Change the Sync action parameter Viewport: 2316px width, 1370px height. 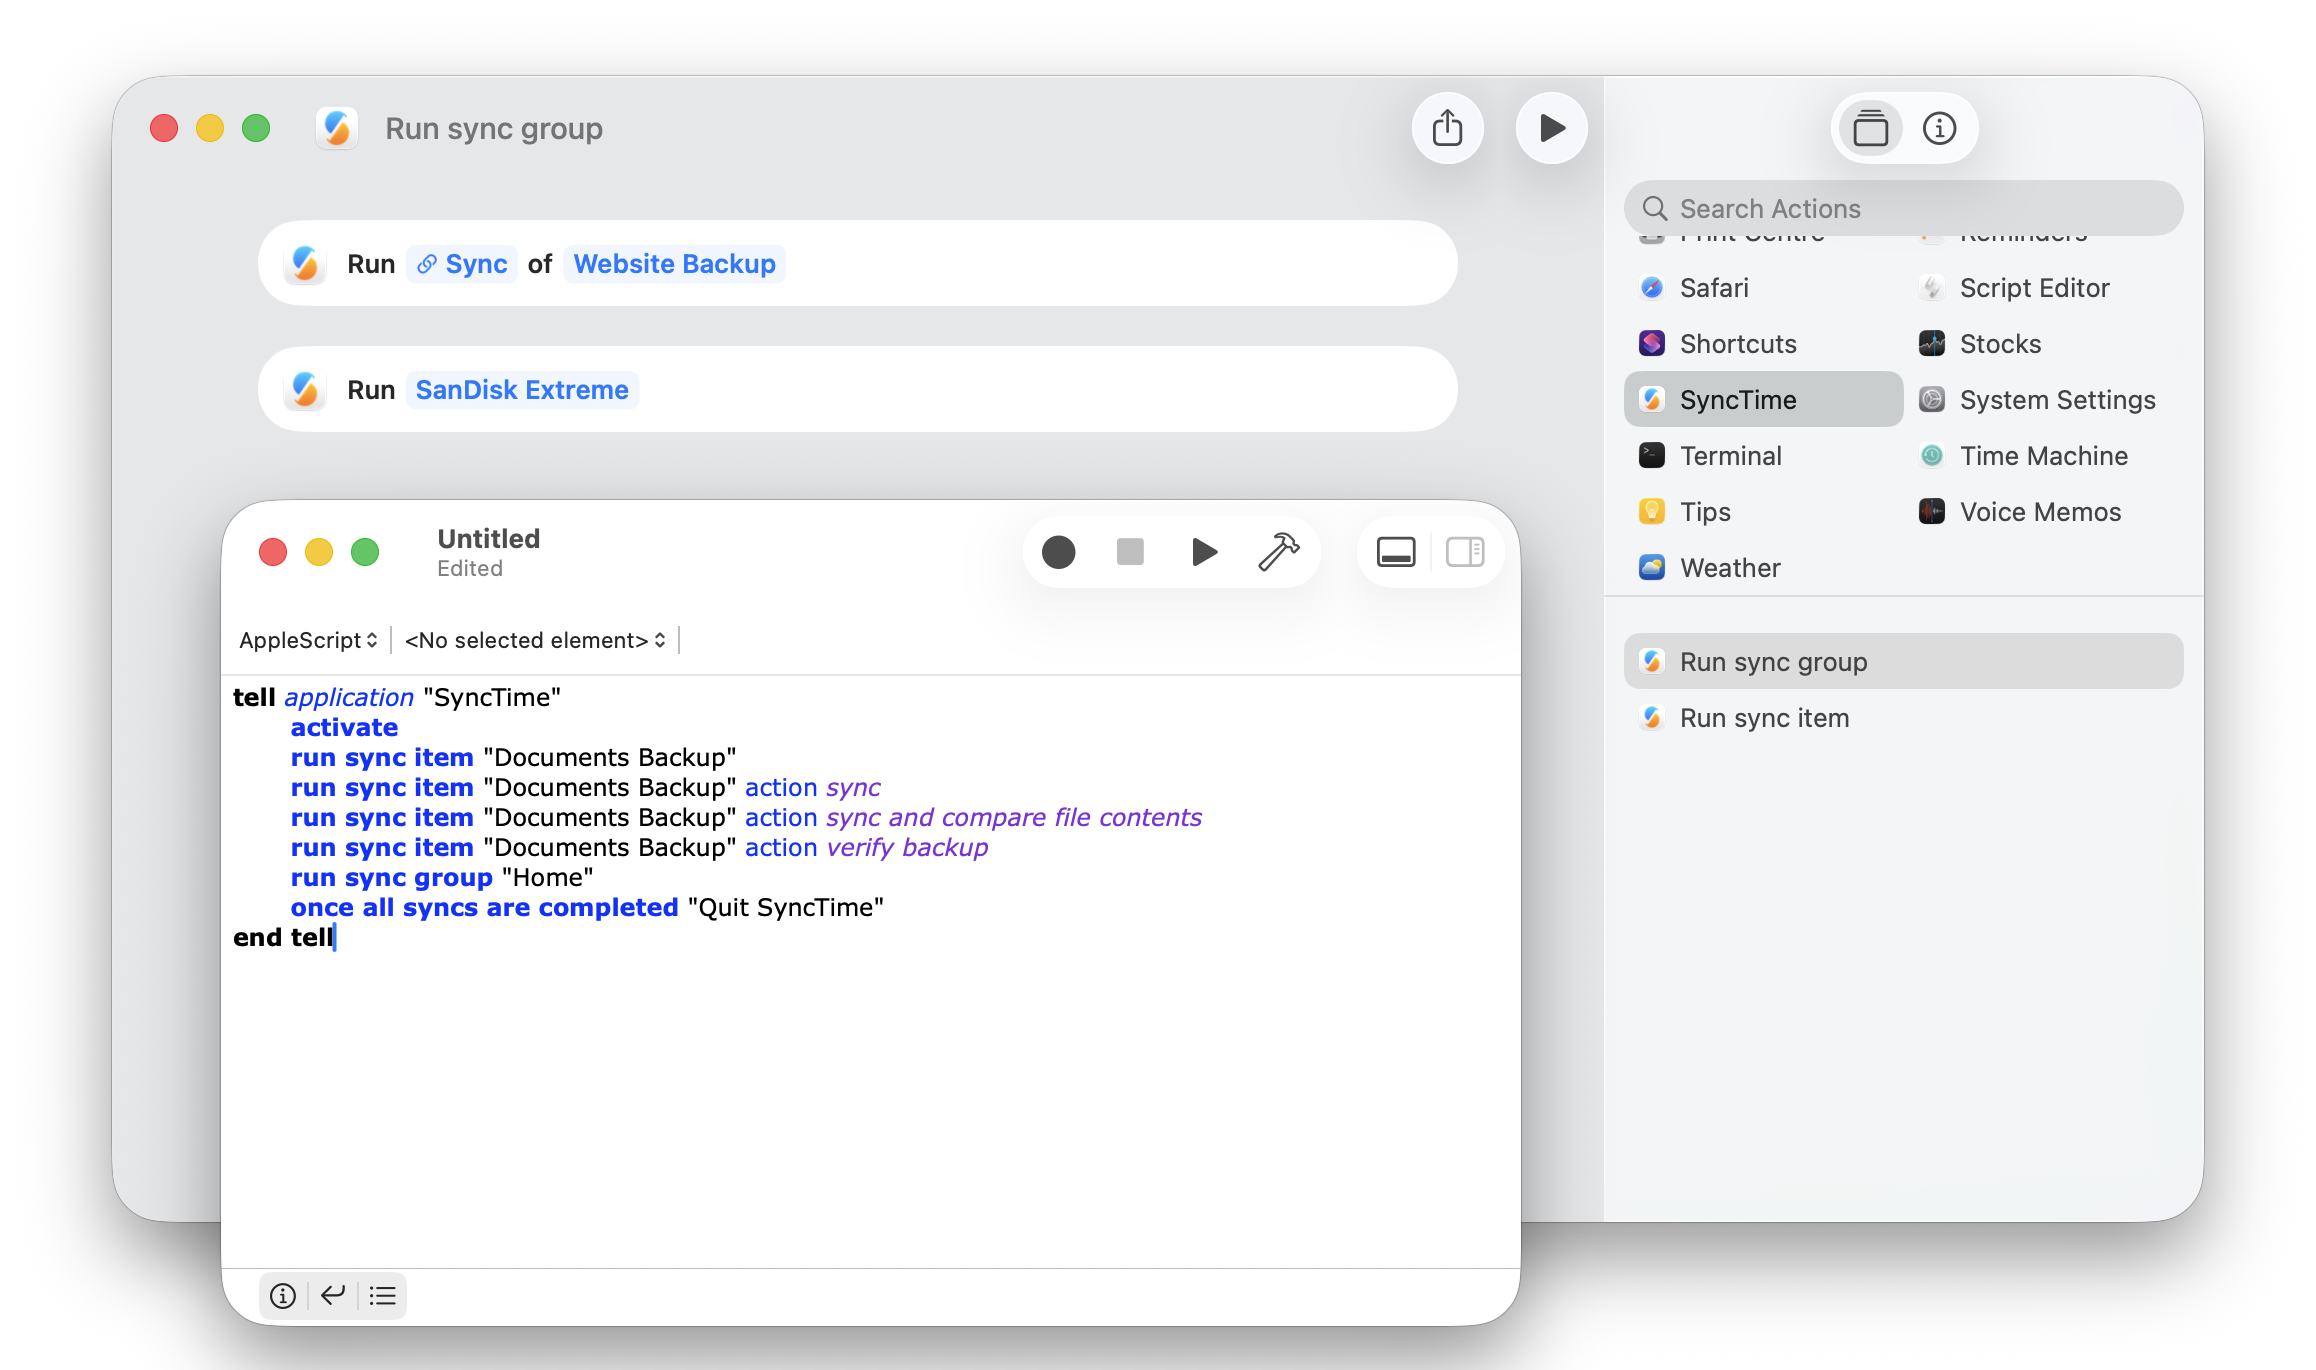[x=463, y=264]
